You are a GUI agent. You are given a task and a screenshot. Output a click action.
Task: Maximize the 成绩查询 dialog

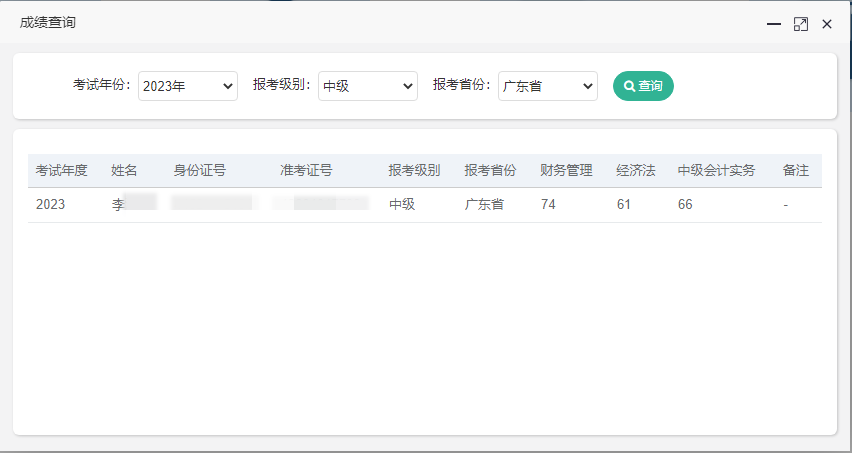coord(800,24)
